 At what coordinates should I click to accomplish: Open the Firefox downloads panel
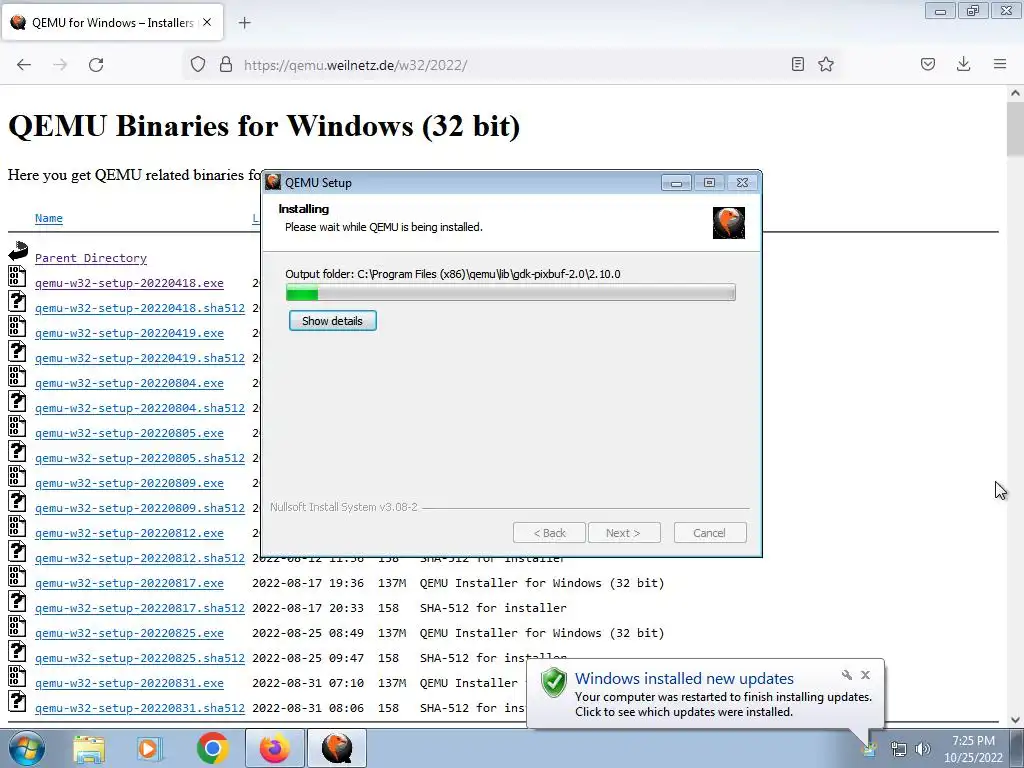click(963, 64)
